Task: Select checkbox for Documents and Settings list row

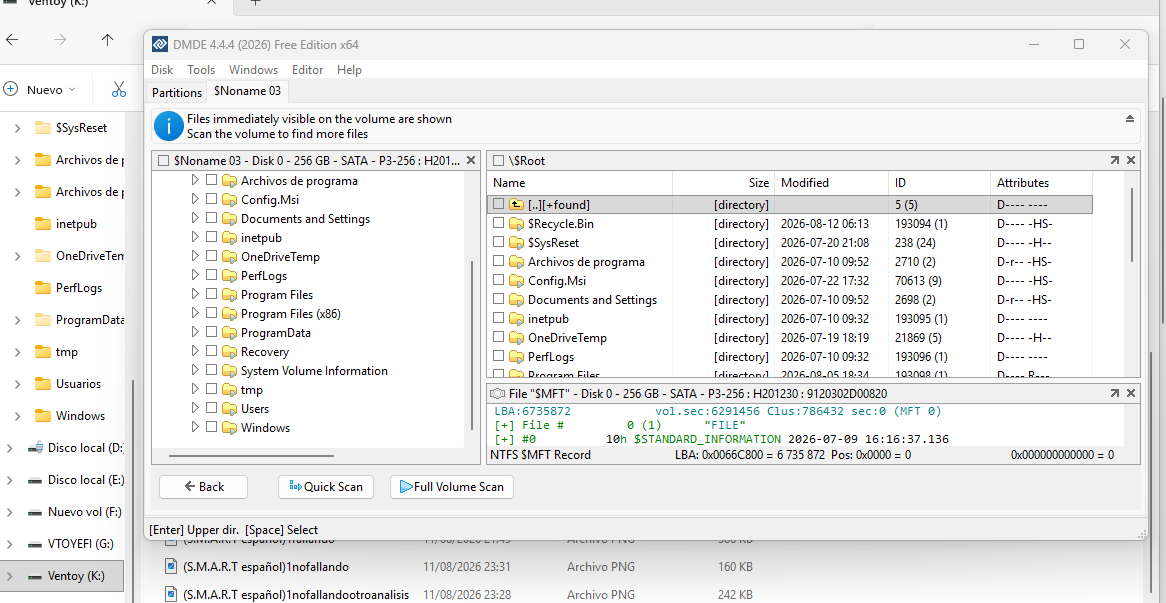Action: (498, 300)
